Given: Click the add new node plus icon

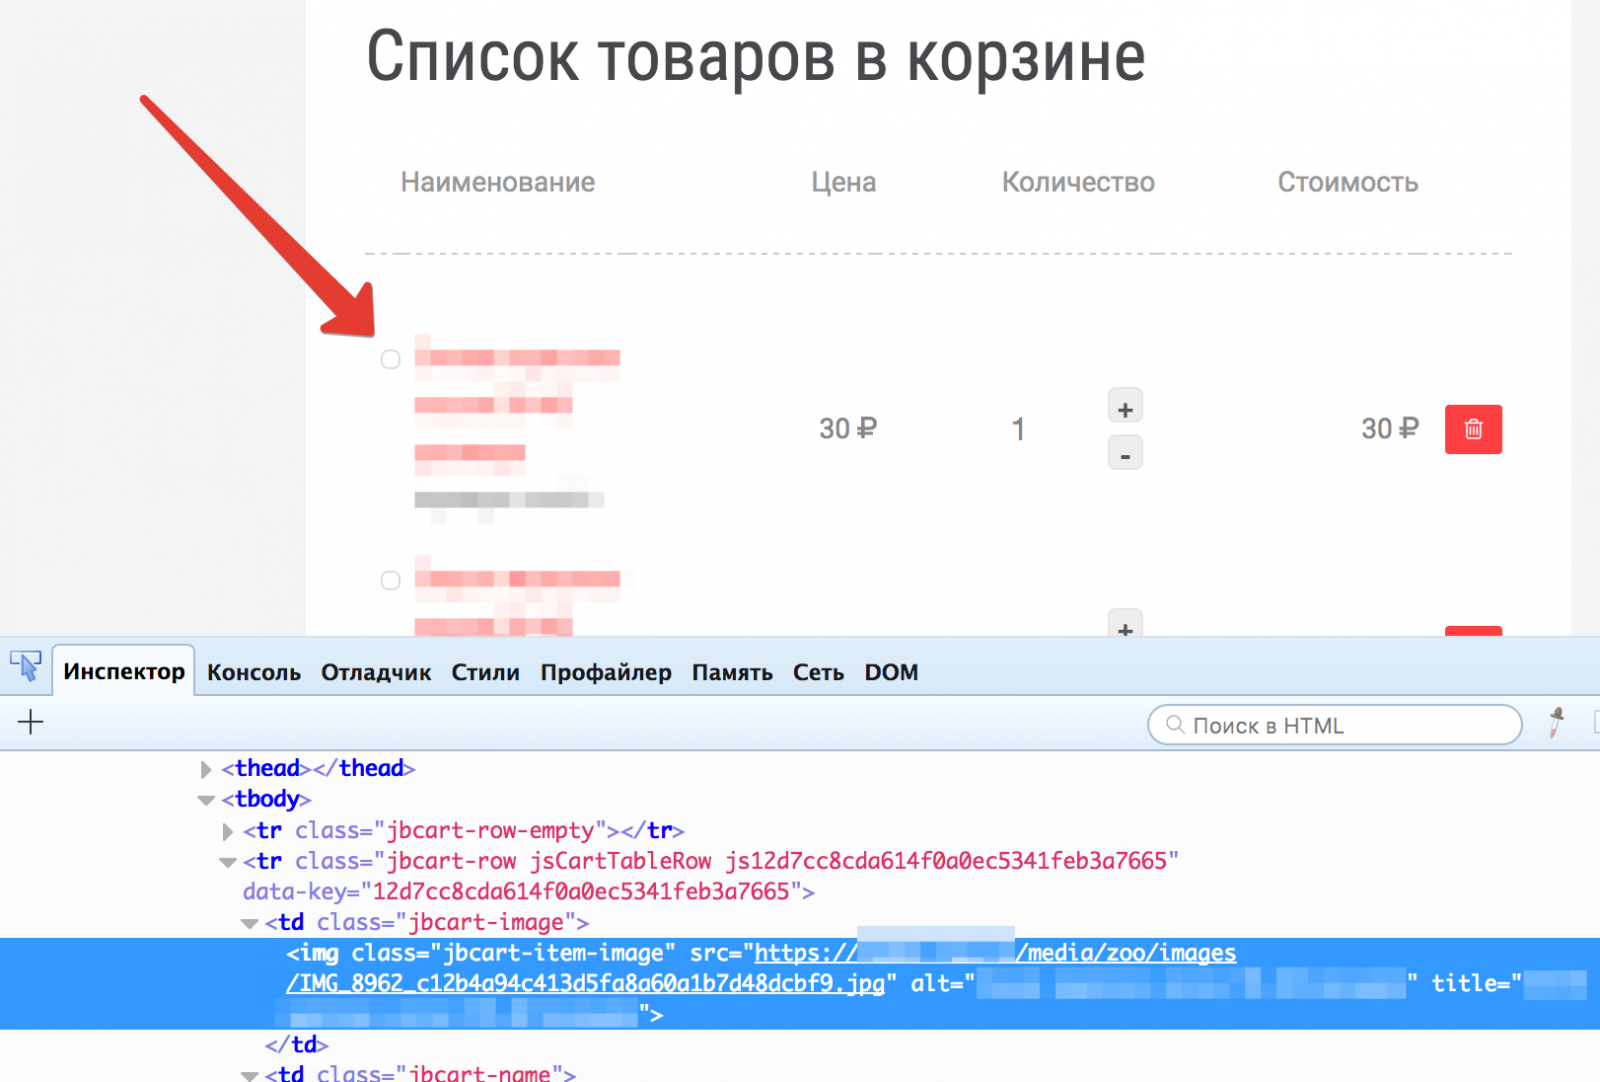Looking at the screenshot, I should click(x=31, y=722).
